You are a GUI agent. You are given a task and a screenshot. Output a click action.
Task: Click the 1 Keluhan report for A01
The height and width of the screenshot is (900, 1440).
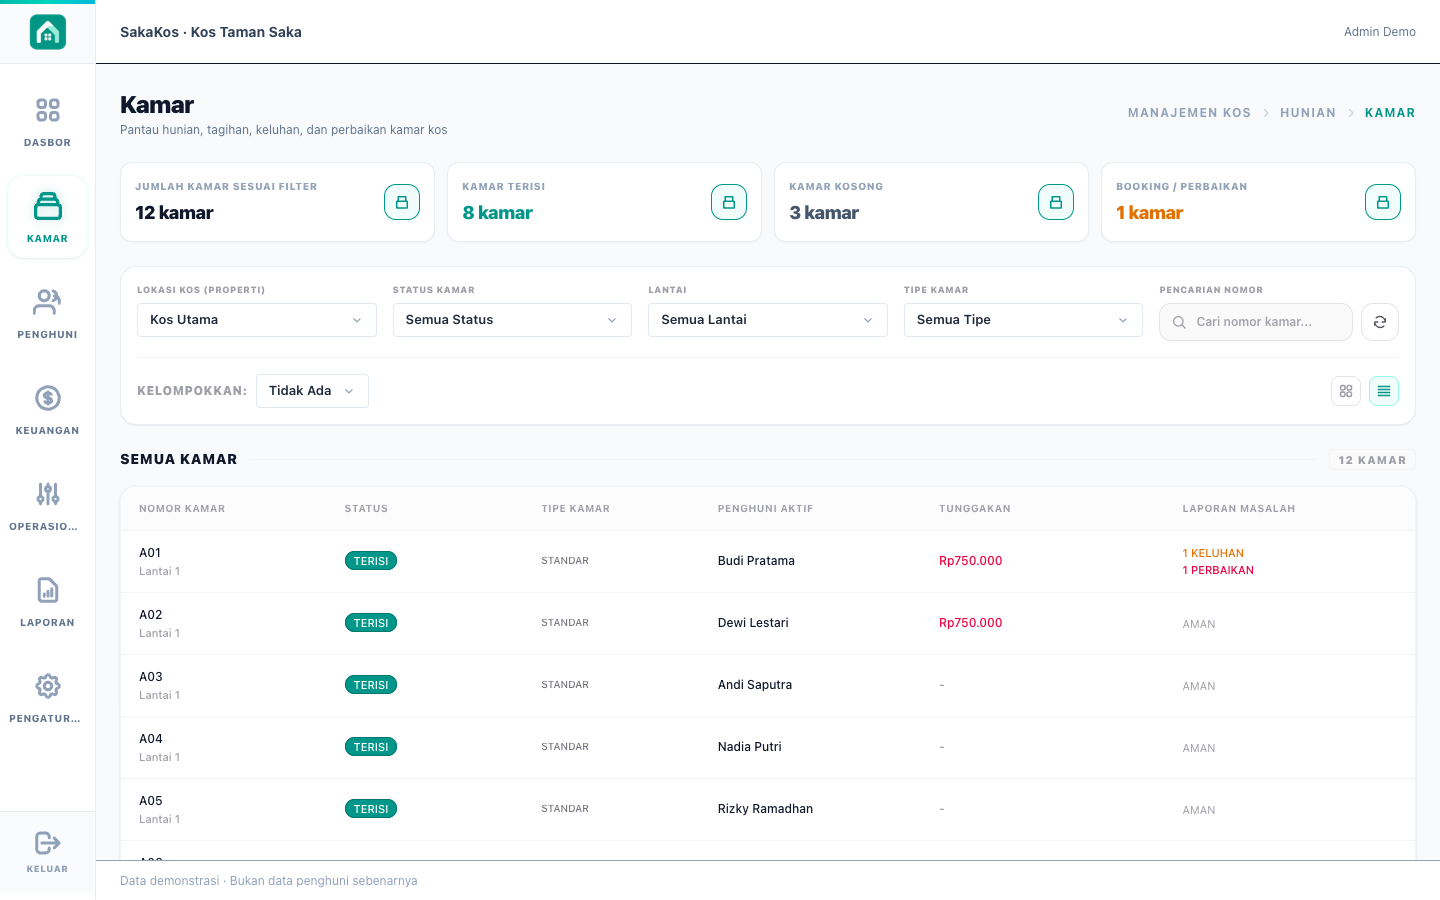click(x=1213, y=553)
